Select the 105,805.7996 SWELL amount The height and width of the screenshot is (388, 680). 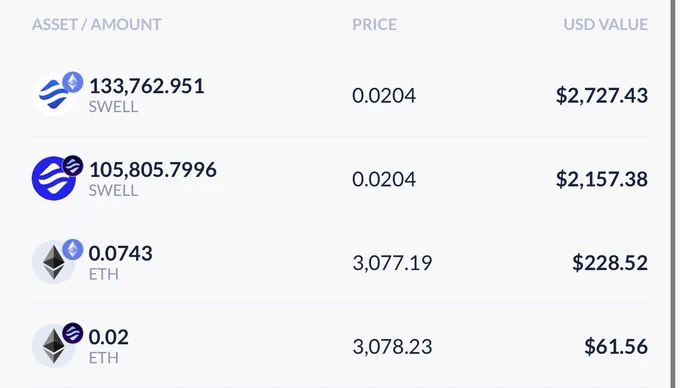click(153, 170)
